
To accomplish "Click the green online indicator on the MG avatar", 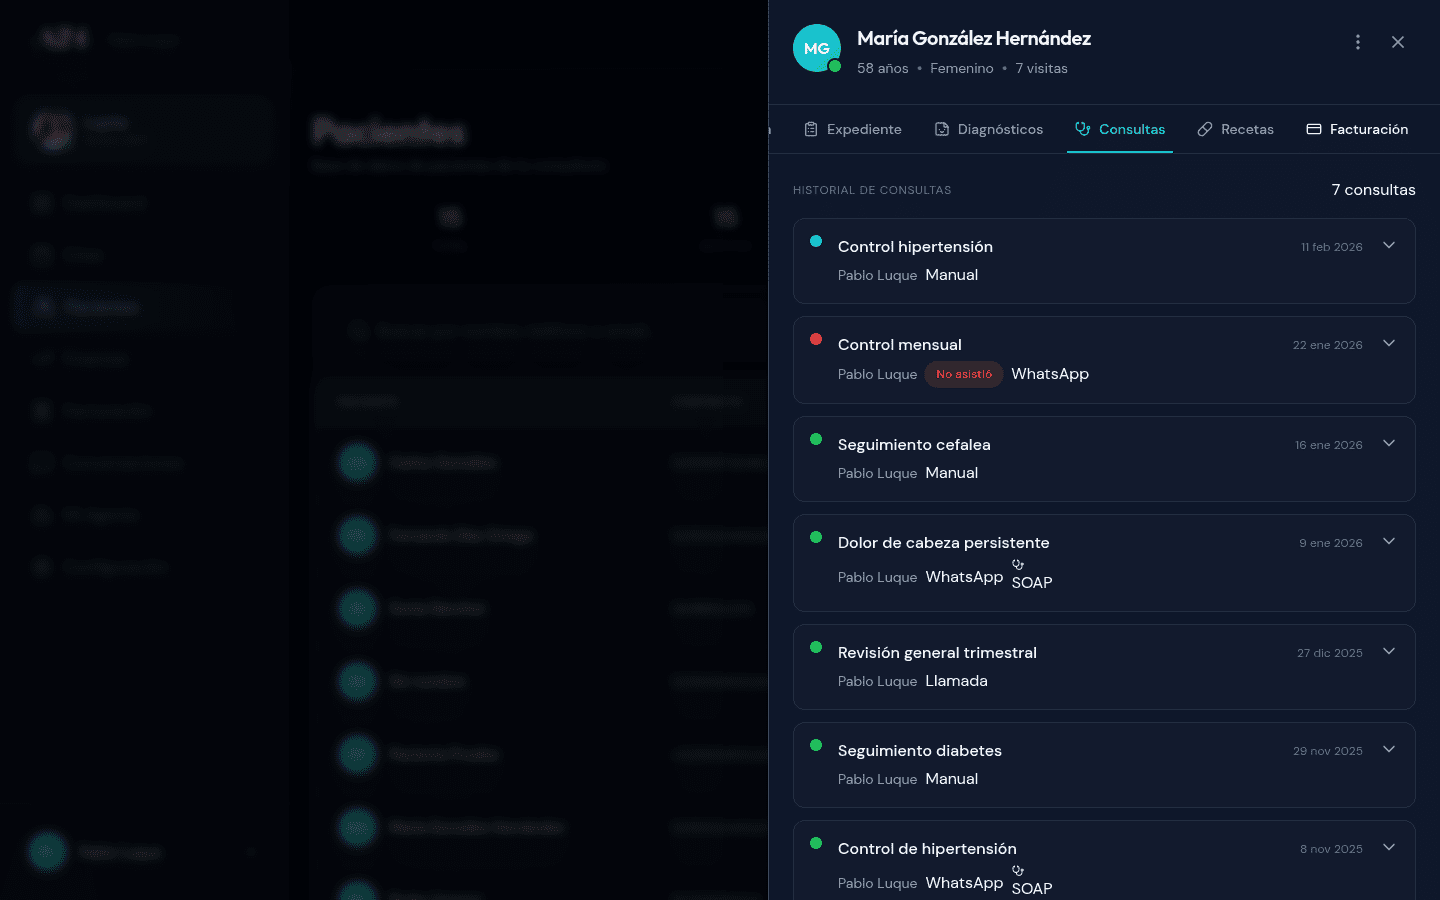I will pyautogui.click(x=834, y=65).
